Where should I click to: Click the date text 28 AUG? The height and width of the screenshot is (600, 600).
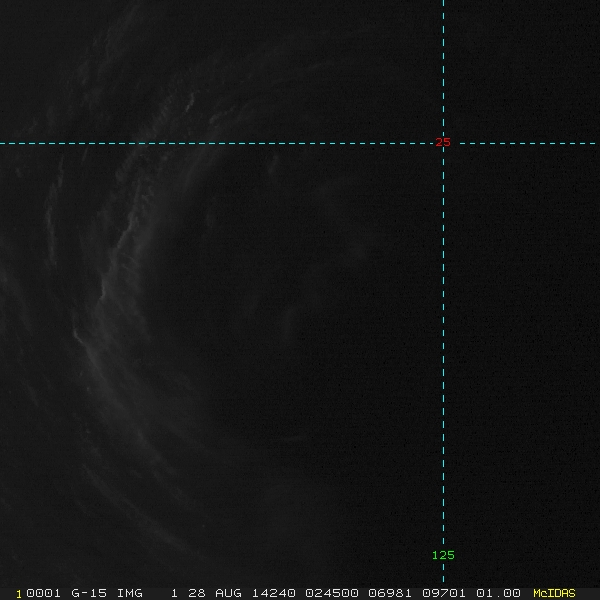pos(215,593)
